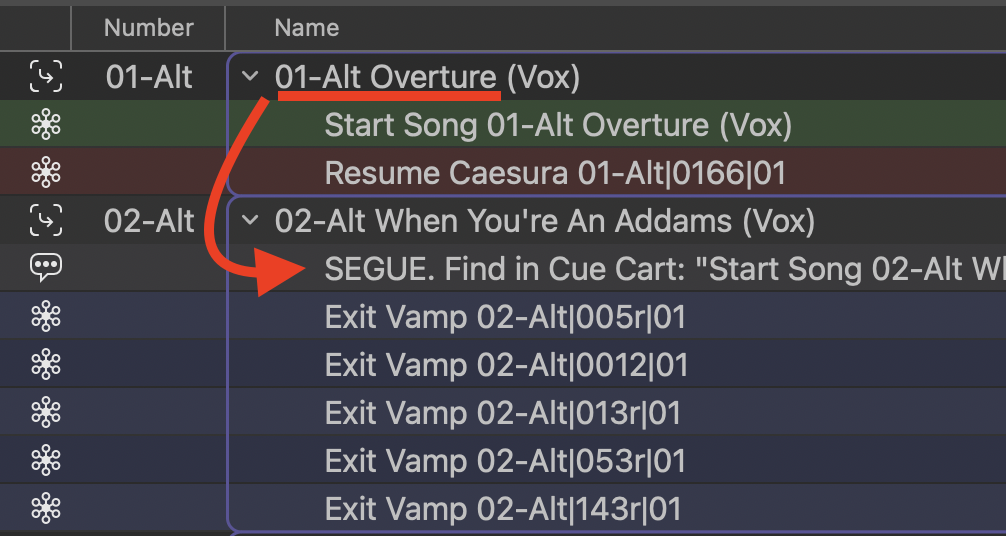The width and height of the screenshot is (1006, 536).
Task: Collapse the 02-Alt When You're An Addams group
Action: click(250, 221)
